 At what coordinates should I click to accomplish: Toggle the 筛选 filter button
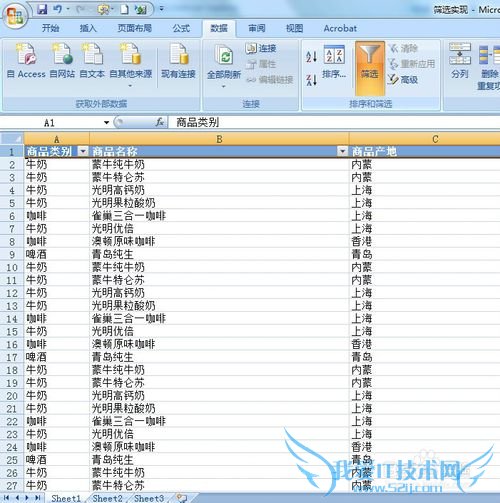click(370, 68)
